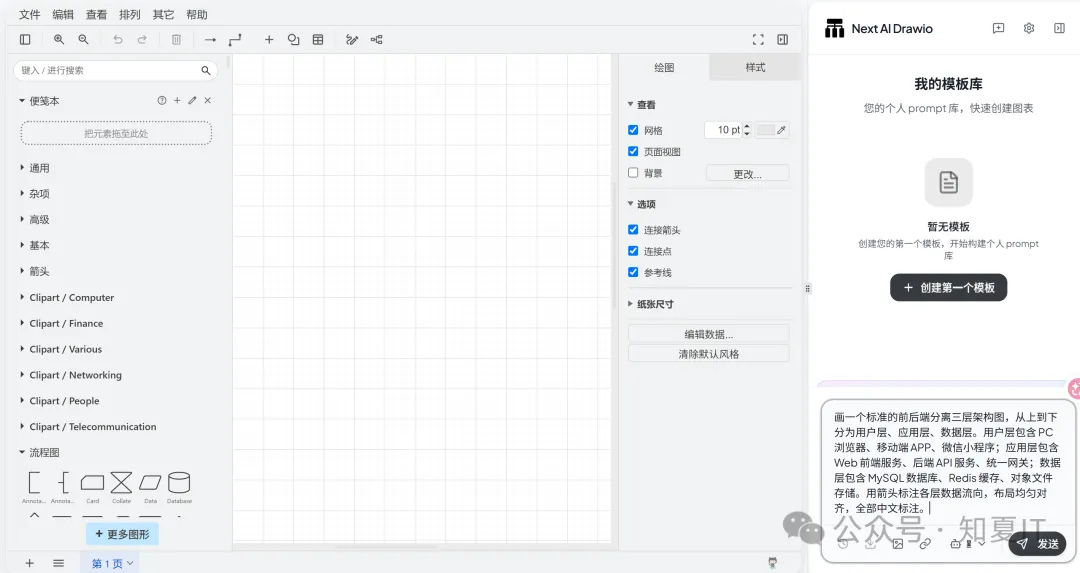Image resolution: width=1080 pixels, height=573 pixels.
Task: Click the tree layout icon in toolbar
Action: click(x=376, y=40)
